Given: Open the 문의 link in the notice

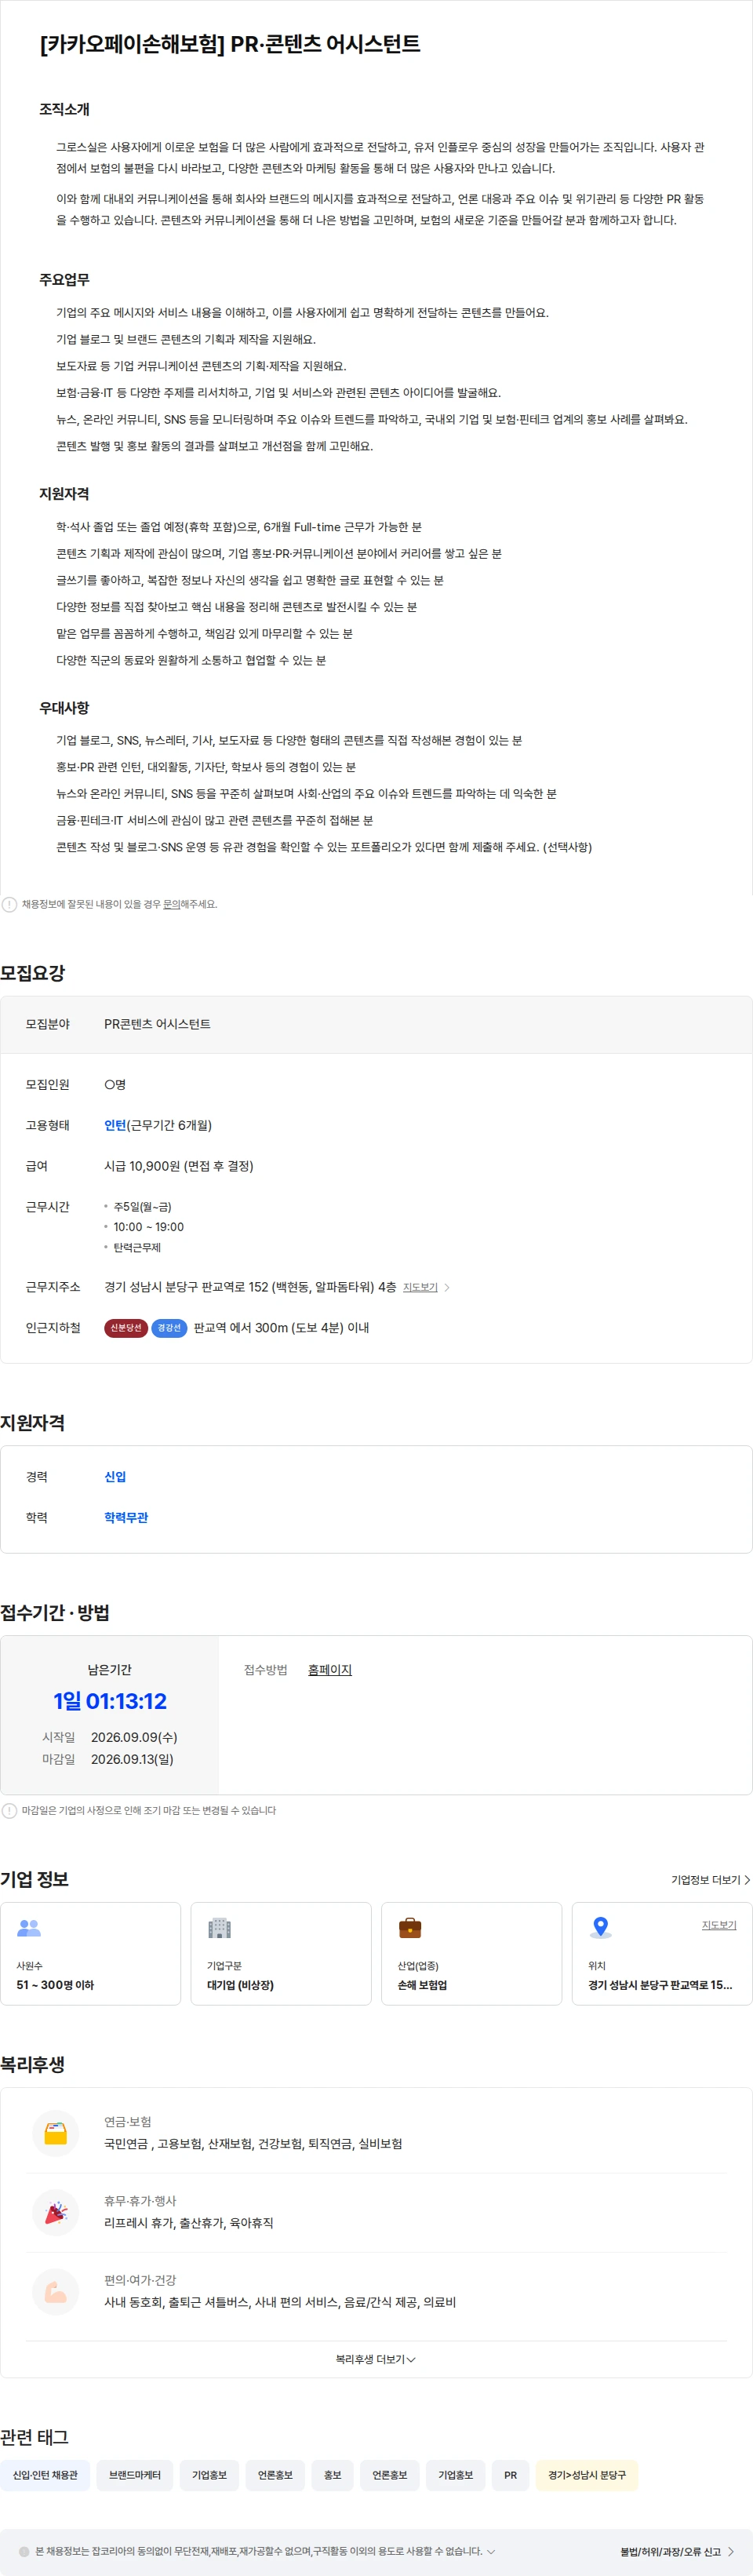Looking at the screenshot, I should tap(172, 904).
